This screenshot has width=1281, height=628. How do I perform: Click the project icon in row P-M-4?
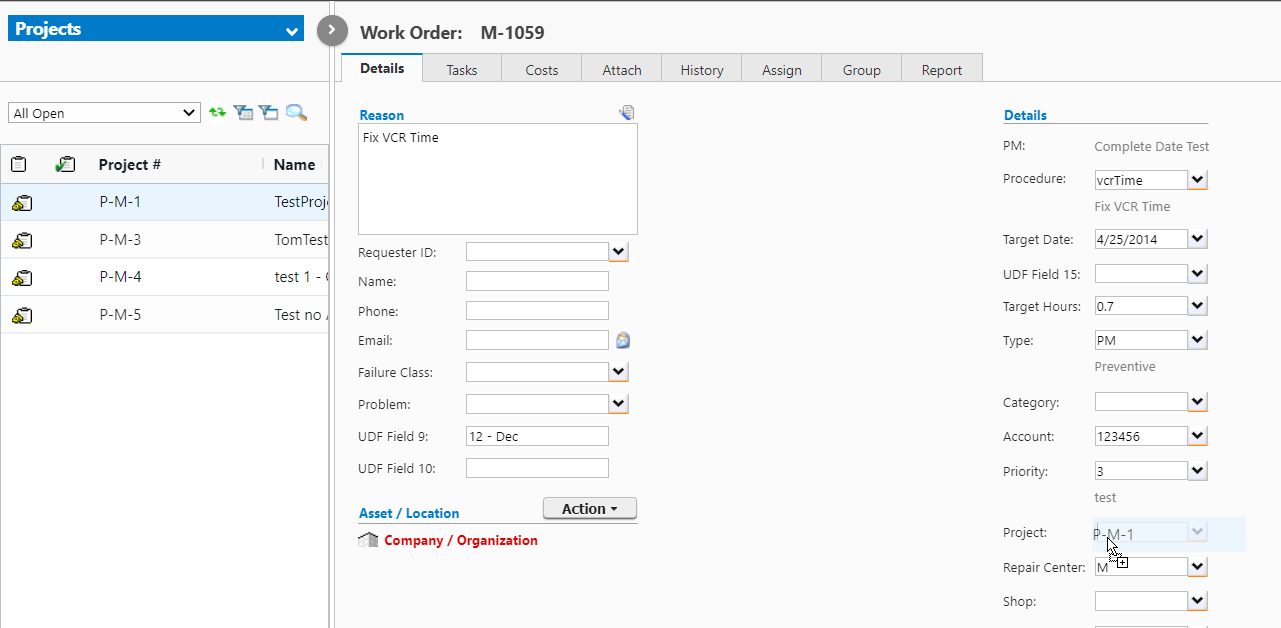[x=22, y=278]
